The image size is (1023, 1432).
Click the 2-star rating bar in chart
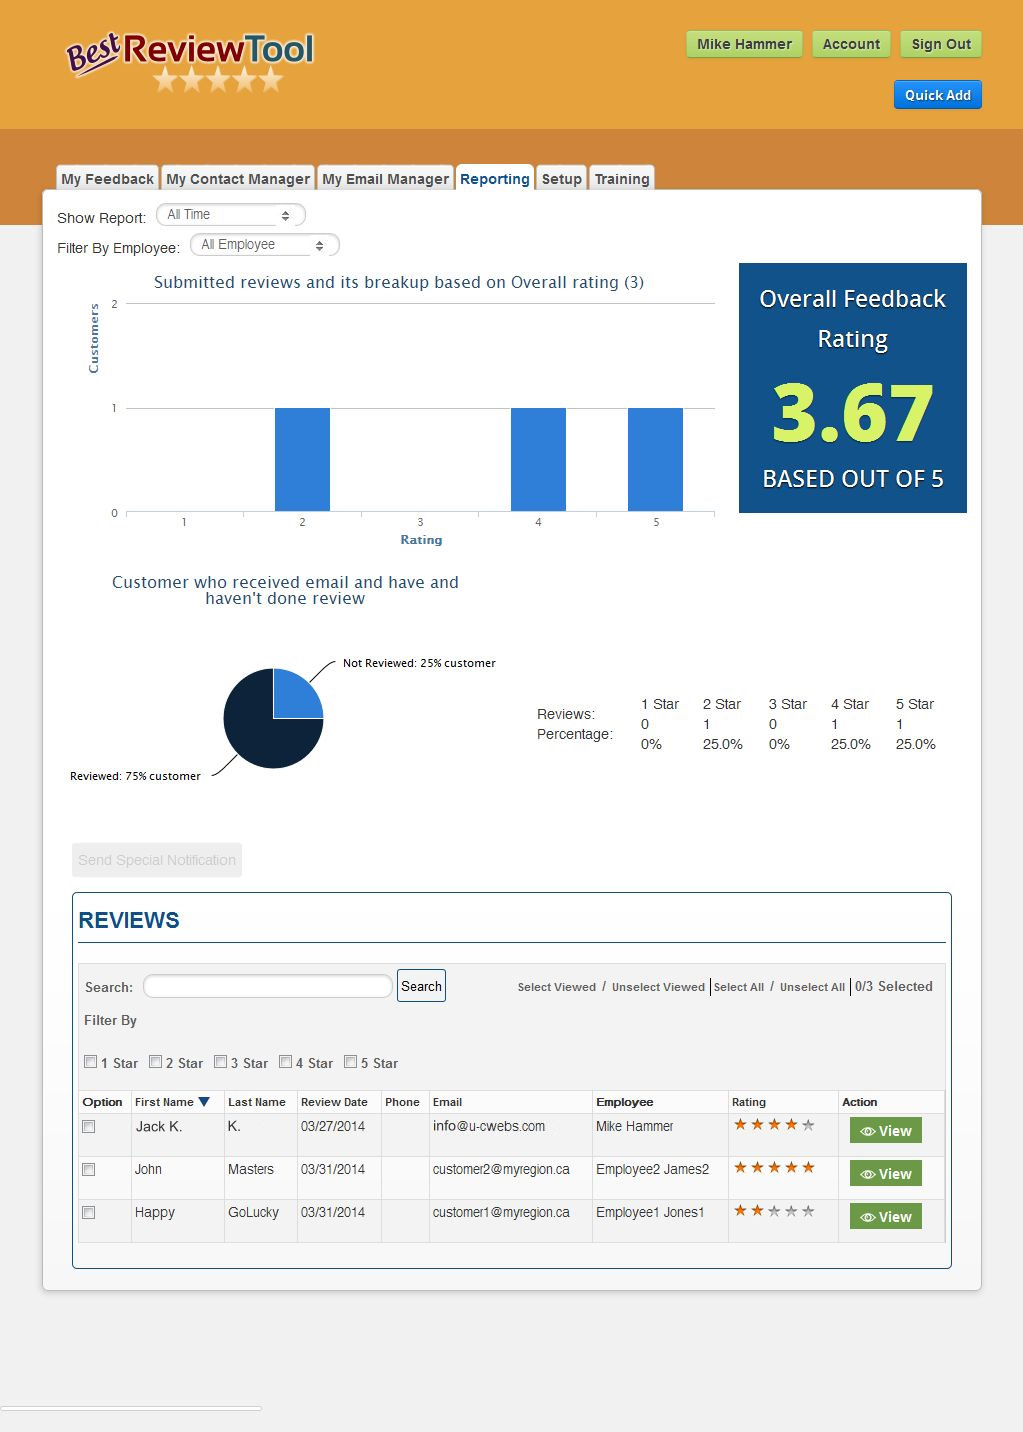point(302,459)
